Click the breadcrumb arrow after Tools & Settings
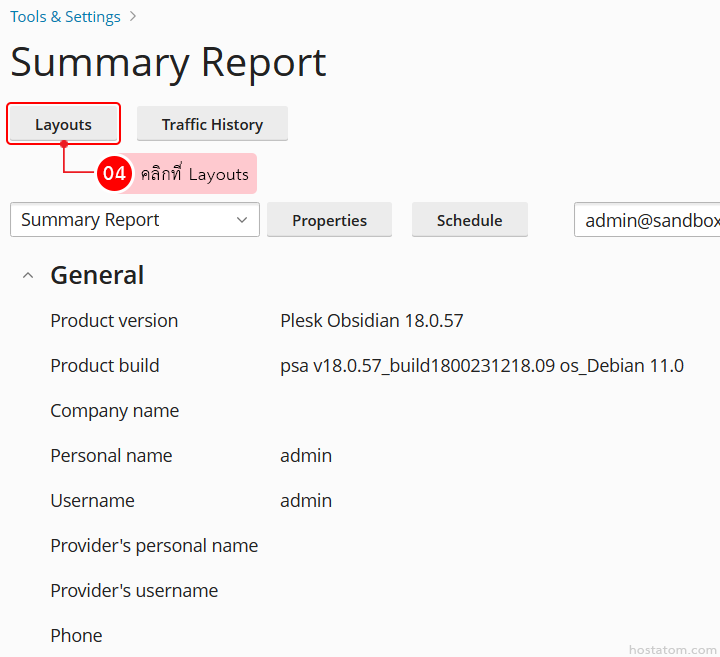 (133, 17)
